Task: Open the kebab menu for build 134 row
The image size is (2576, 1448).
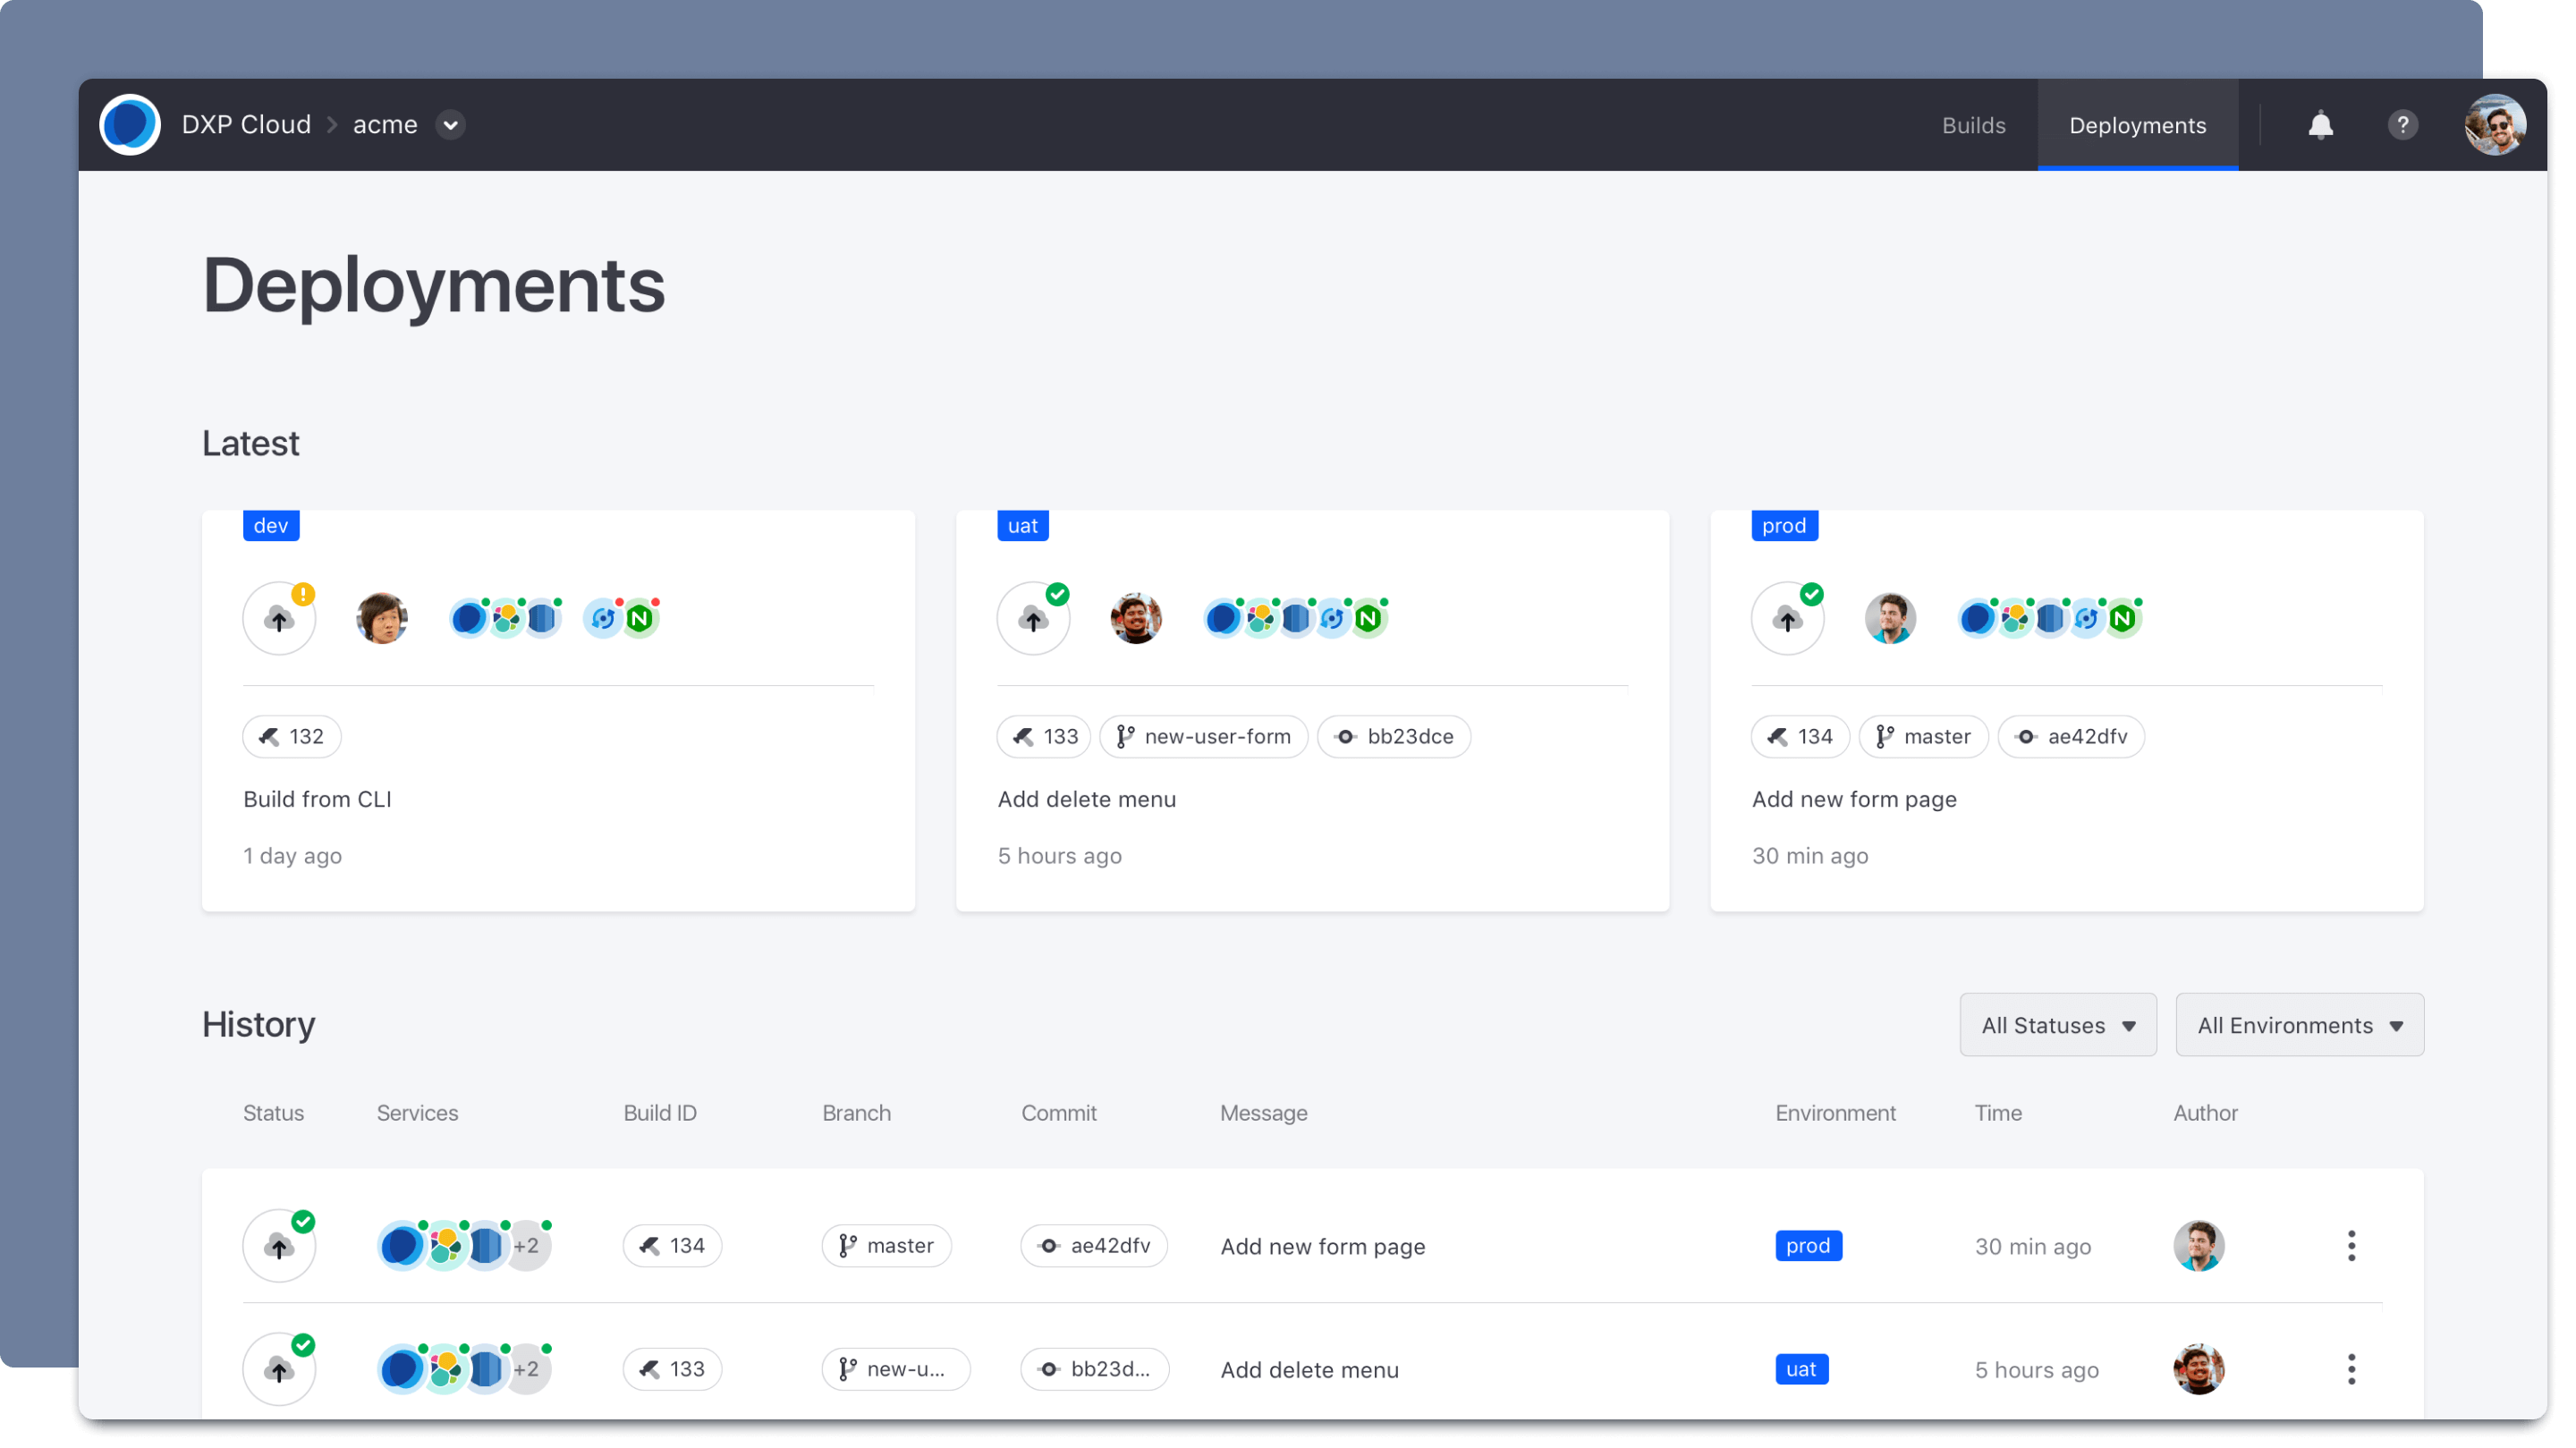Action: pyautogui.click(x=2351, y=1246)
